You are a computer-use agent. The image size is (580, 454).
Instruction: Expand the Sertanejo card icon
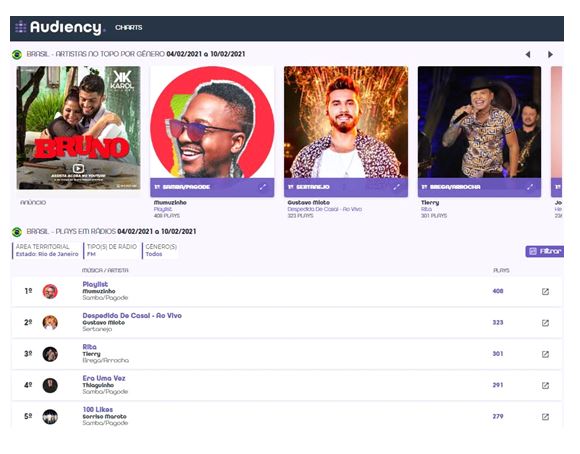397,187
